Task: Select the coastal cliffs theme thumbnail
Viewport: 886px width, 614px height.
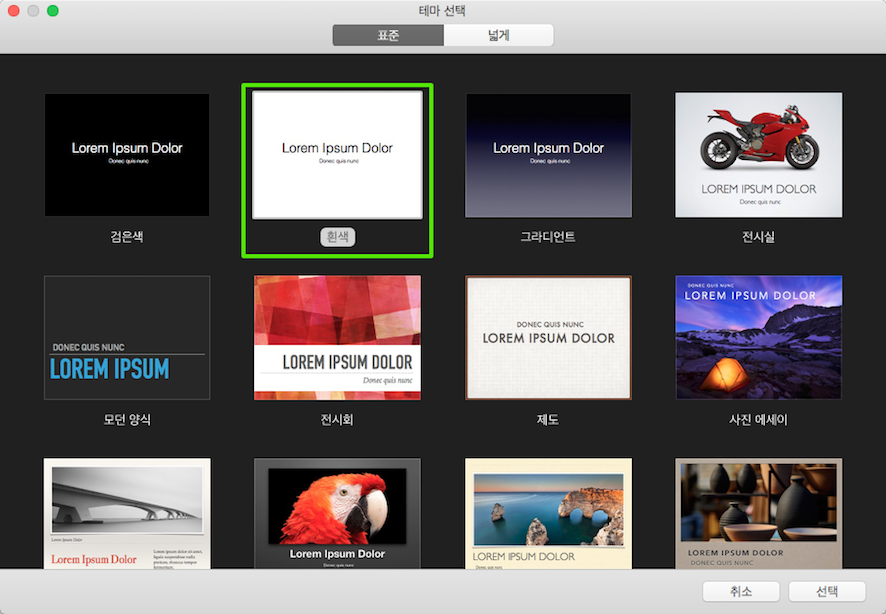Action: [548, 513]
